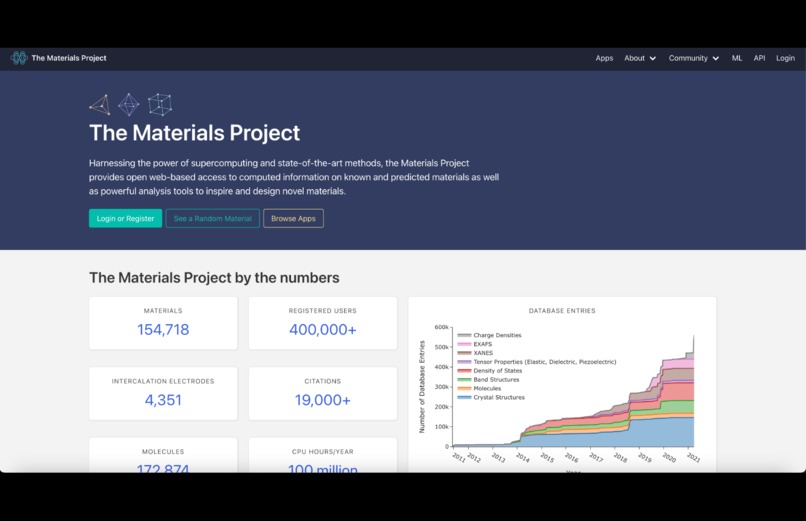
Task: Toggle Molecules legend entry in chart
Action: (479, 388)
